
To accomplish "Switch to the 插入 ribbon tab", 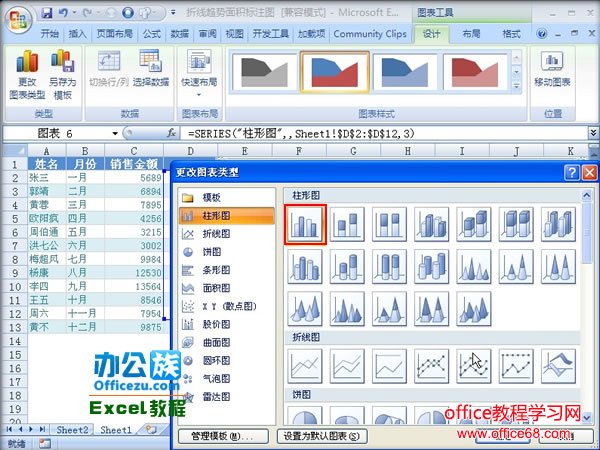I will [77, 34].
